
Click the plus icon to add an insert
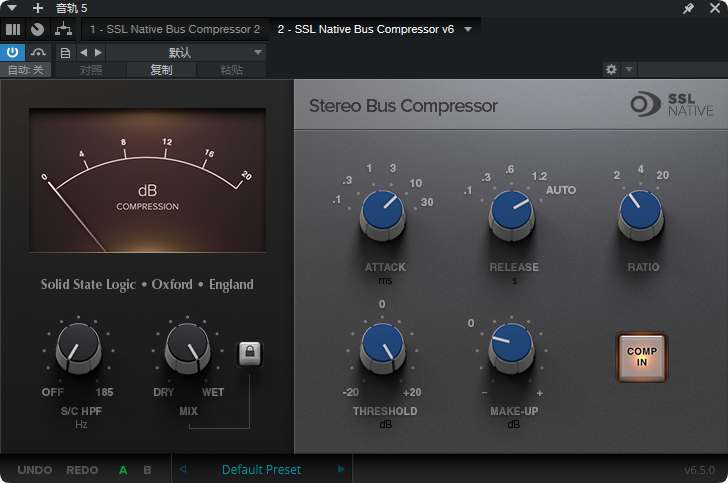pyautogui.click(x=38, y=8)
